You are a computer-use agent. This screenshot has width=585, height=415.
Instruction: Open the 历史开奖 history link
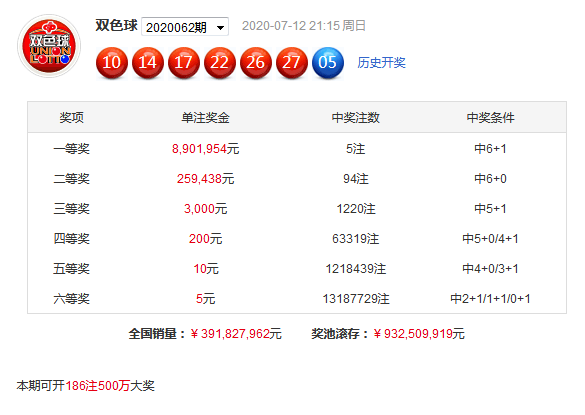[381, 62]
